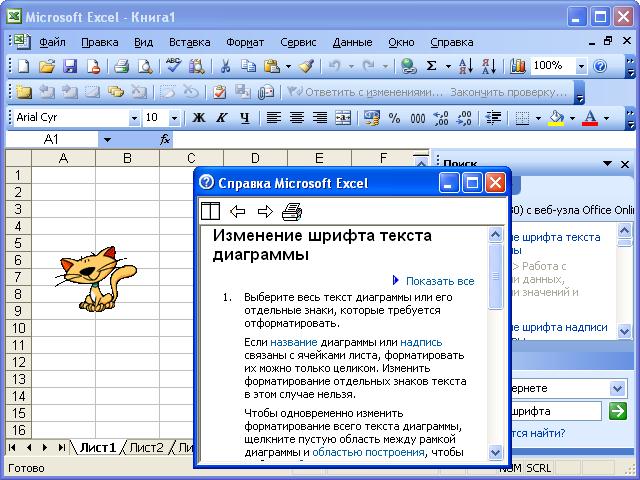Open the AutoSum functions dropdown arrow
Viewport: 640px width, 480px height.
[448, 66]
